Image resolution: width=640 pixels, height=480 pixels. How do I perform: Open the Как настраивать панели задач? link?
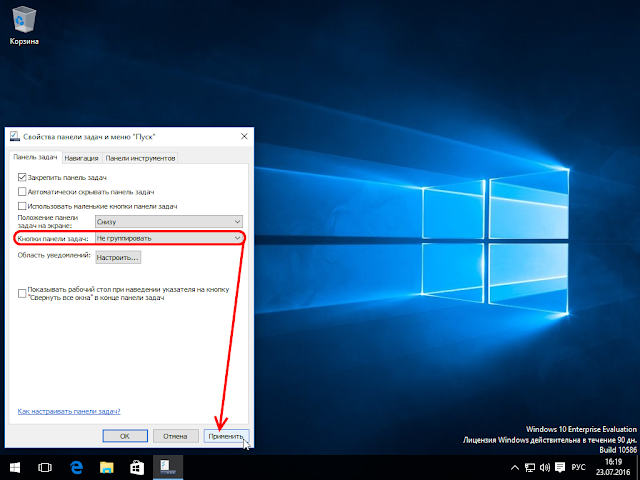point(69,411)
